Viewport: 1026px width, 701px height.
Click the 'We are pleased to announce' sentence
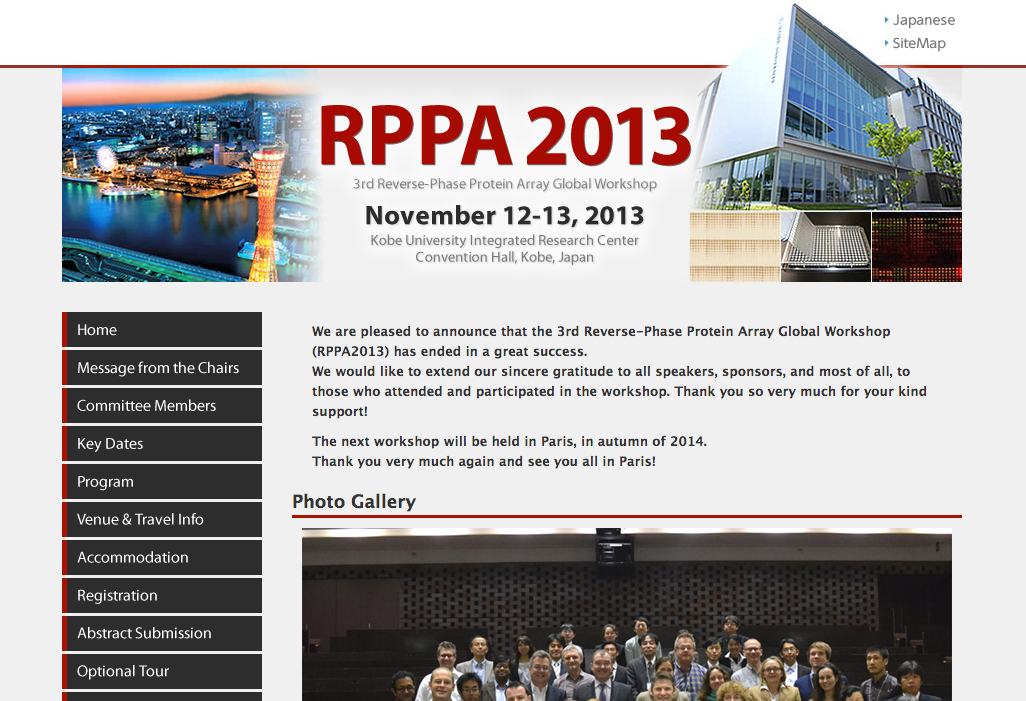point(601,341)
